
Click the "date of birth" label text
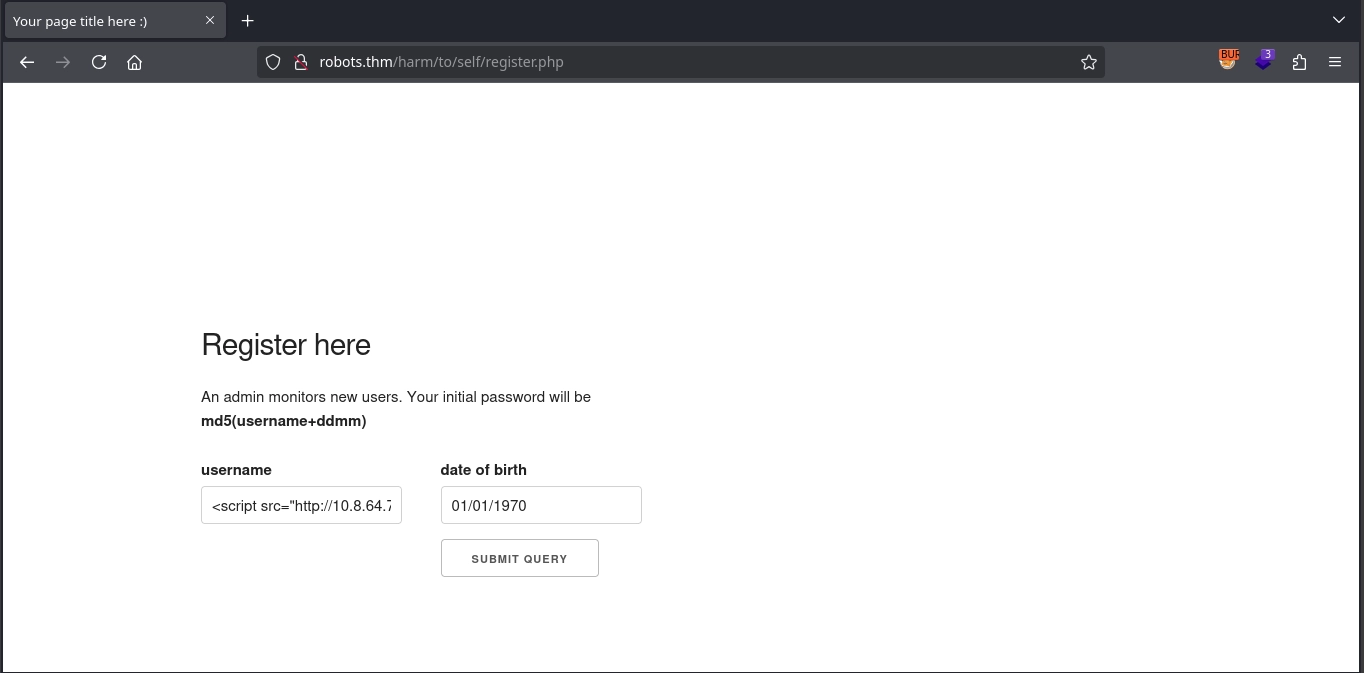(483, 470)
